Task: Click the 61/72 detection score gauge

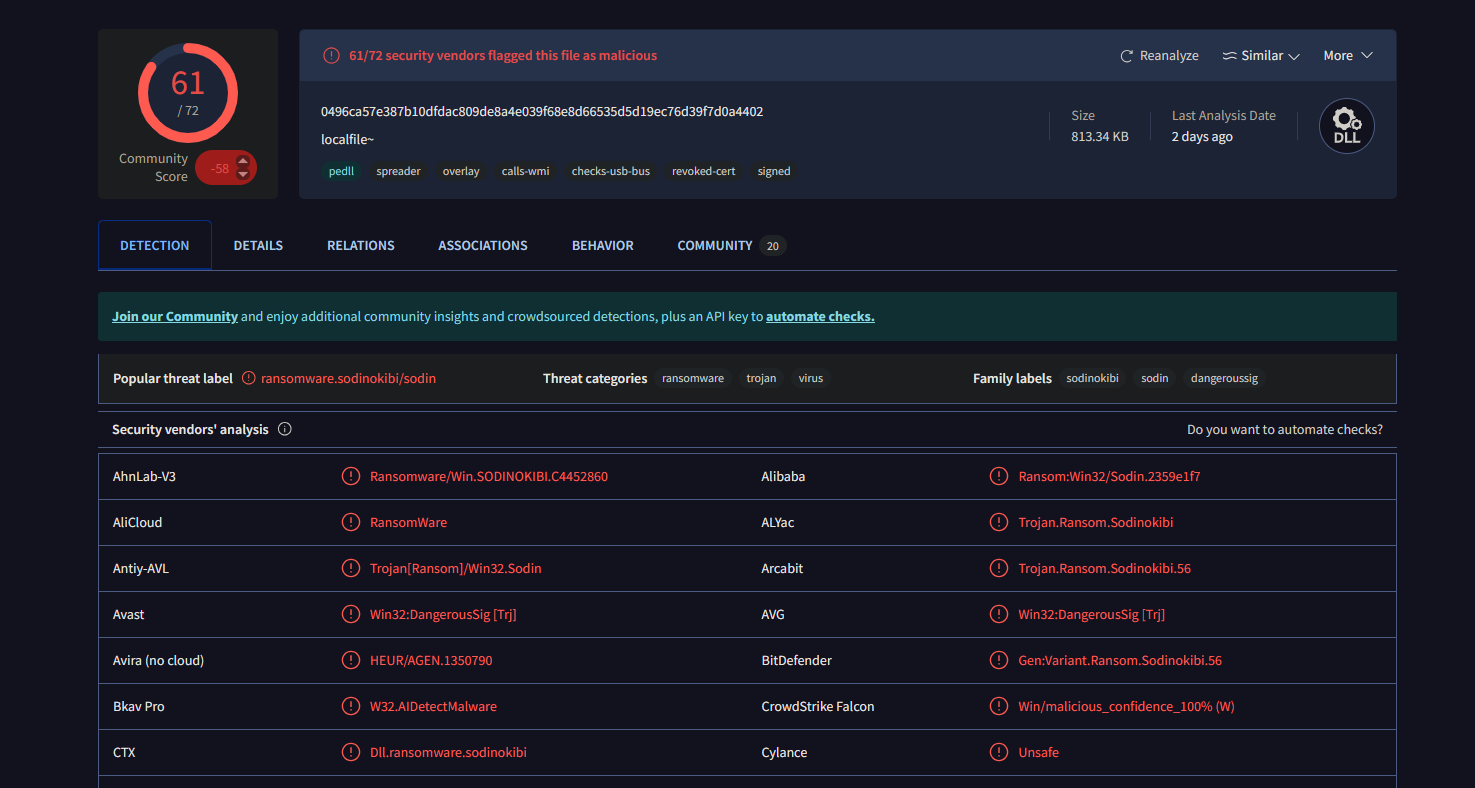Action: [188, 93]
